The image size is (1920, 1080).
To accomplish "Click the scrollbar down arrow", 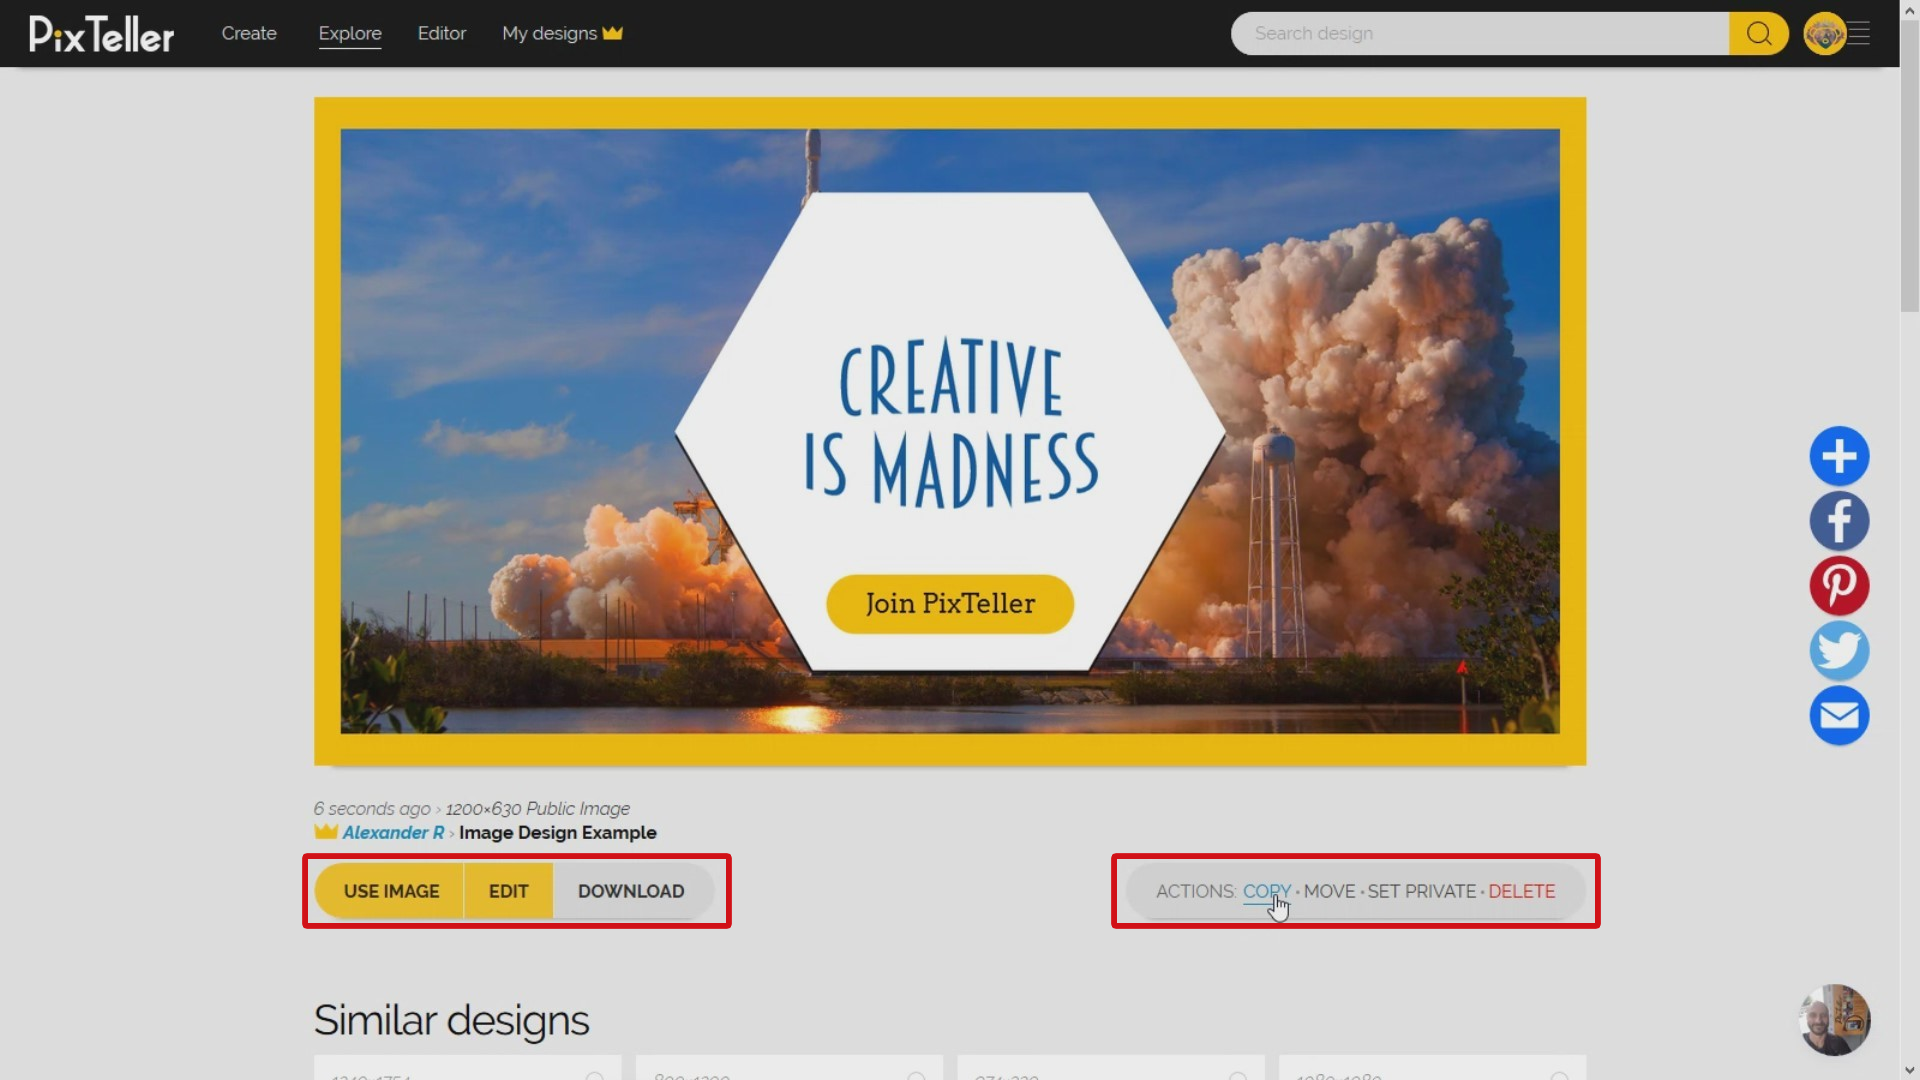I will [1910, 1071].
